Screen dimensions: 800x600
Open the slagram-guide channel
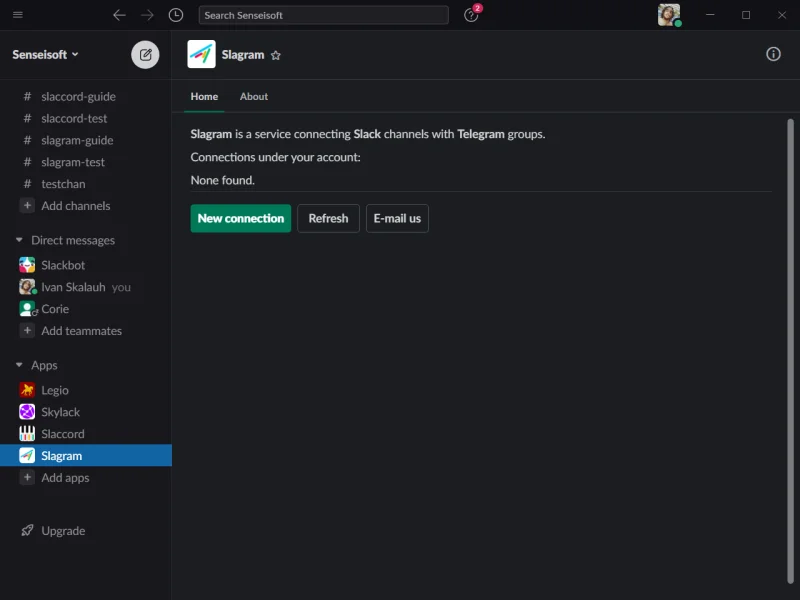[86, 140]
